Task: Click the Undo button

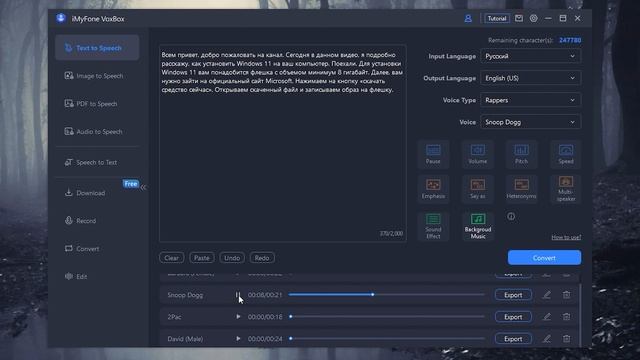Action: click(232, 258)
